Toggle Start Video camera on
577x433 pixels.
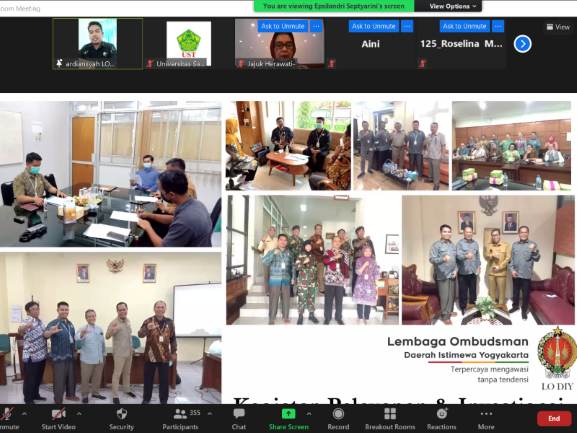[x=58, y=414]
